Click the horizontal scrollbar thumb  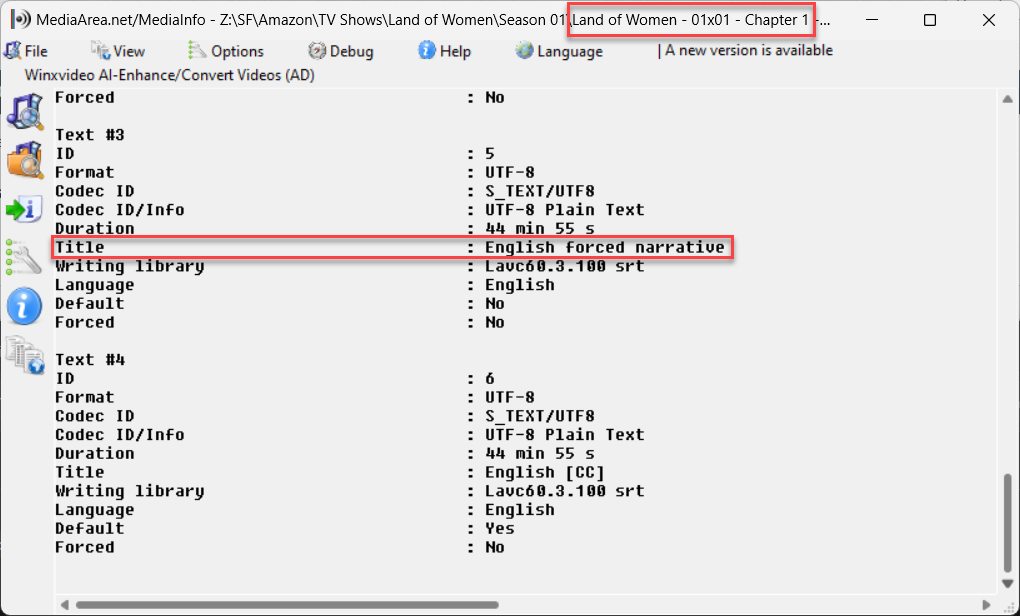pyautogui.click(x=287, y=605)
